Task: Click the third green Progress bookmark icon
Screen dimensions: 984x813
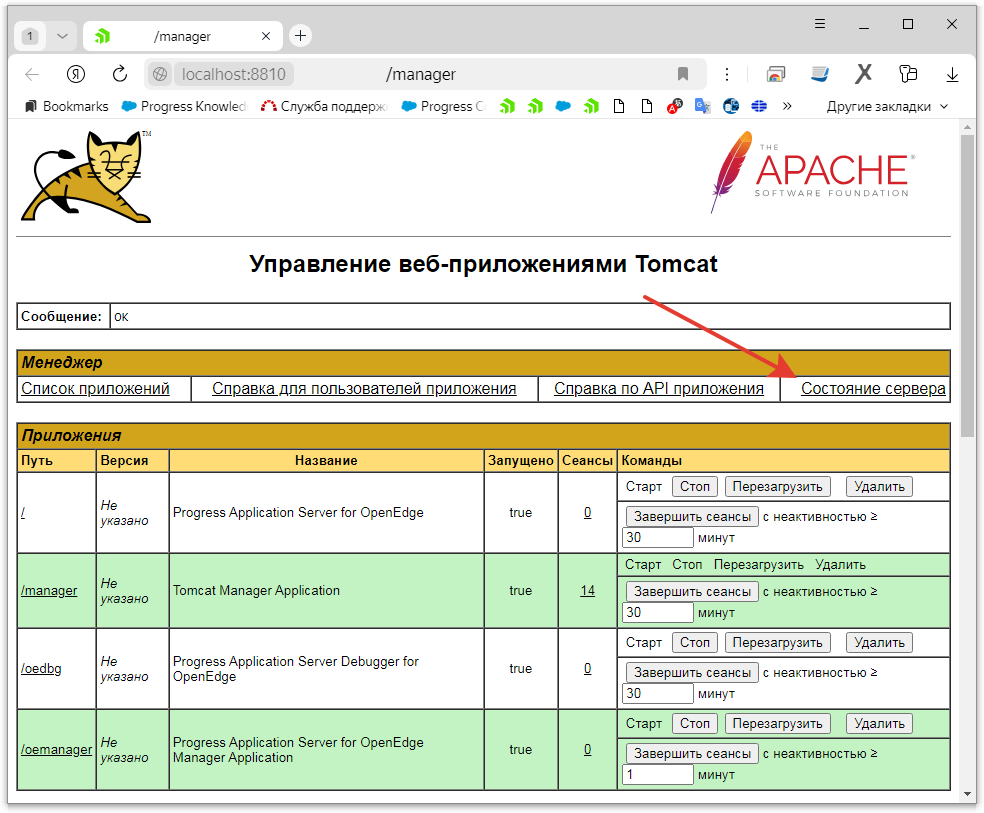Action: point(591,106)
